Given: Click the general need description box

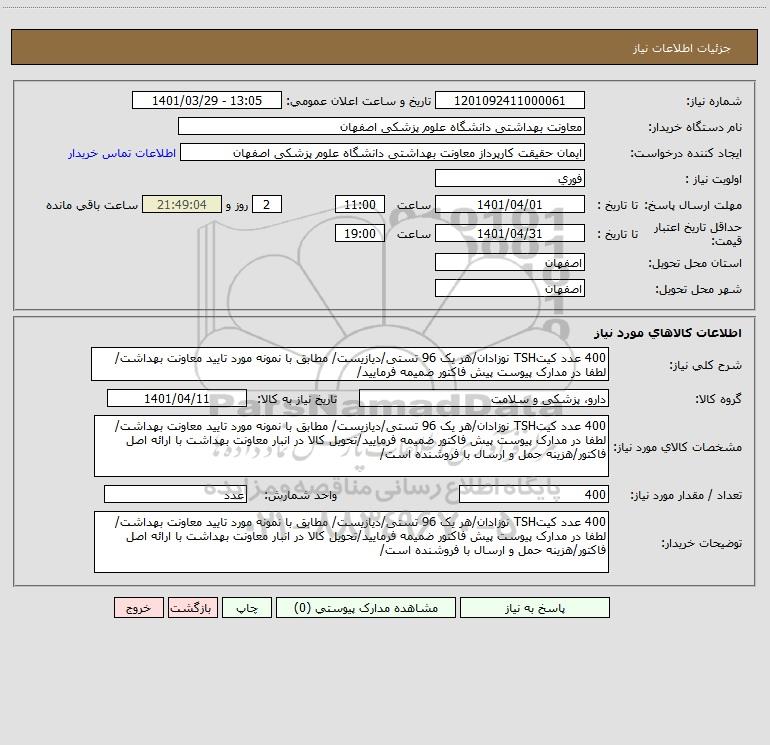Looking at the screenshot, I should [350, 364].
